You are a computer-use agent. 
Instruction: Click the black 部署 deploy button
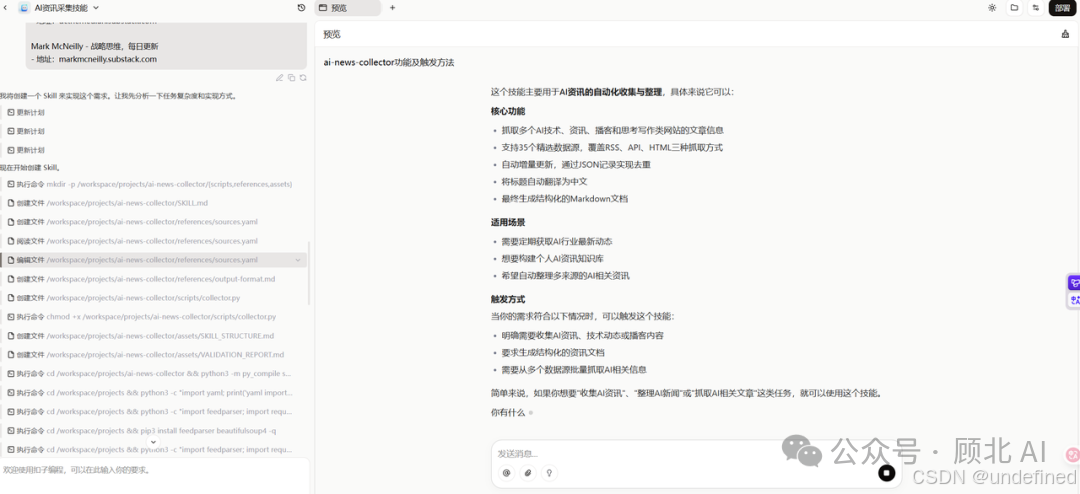click(1062, 8)
